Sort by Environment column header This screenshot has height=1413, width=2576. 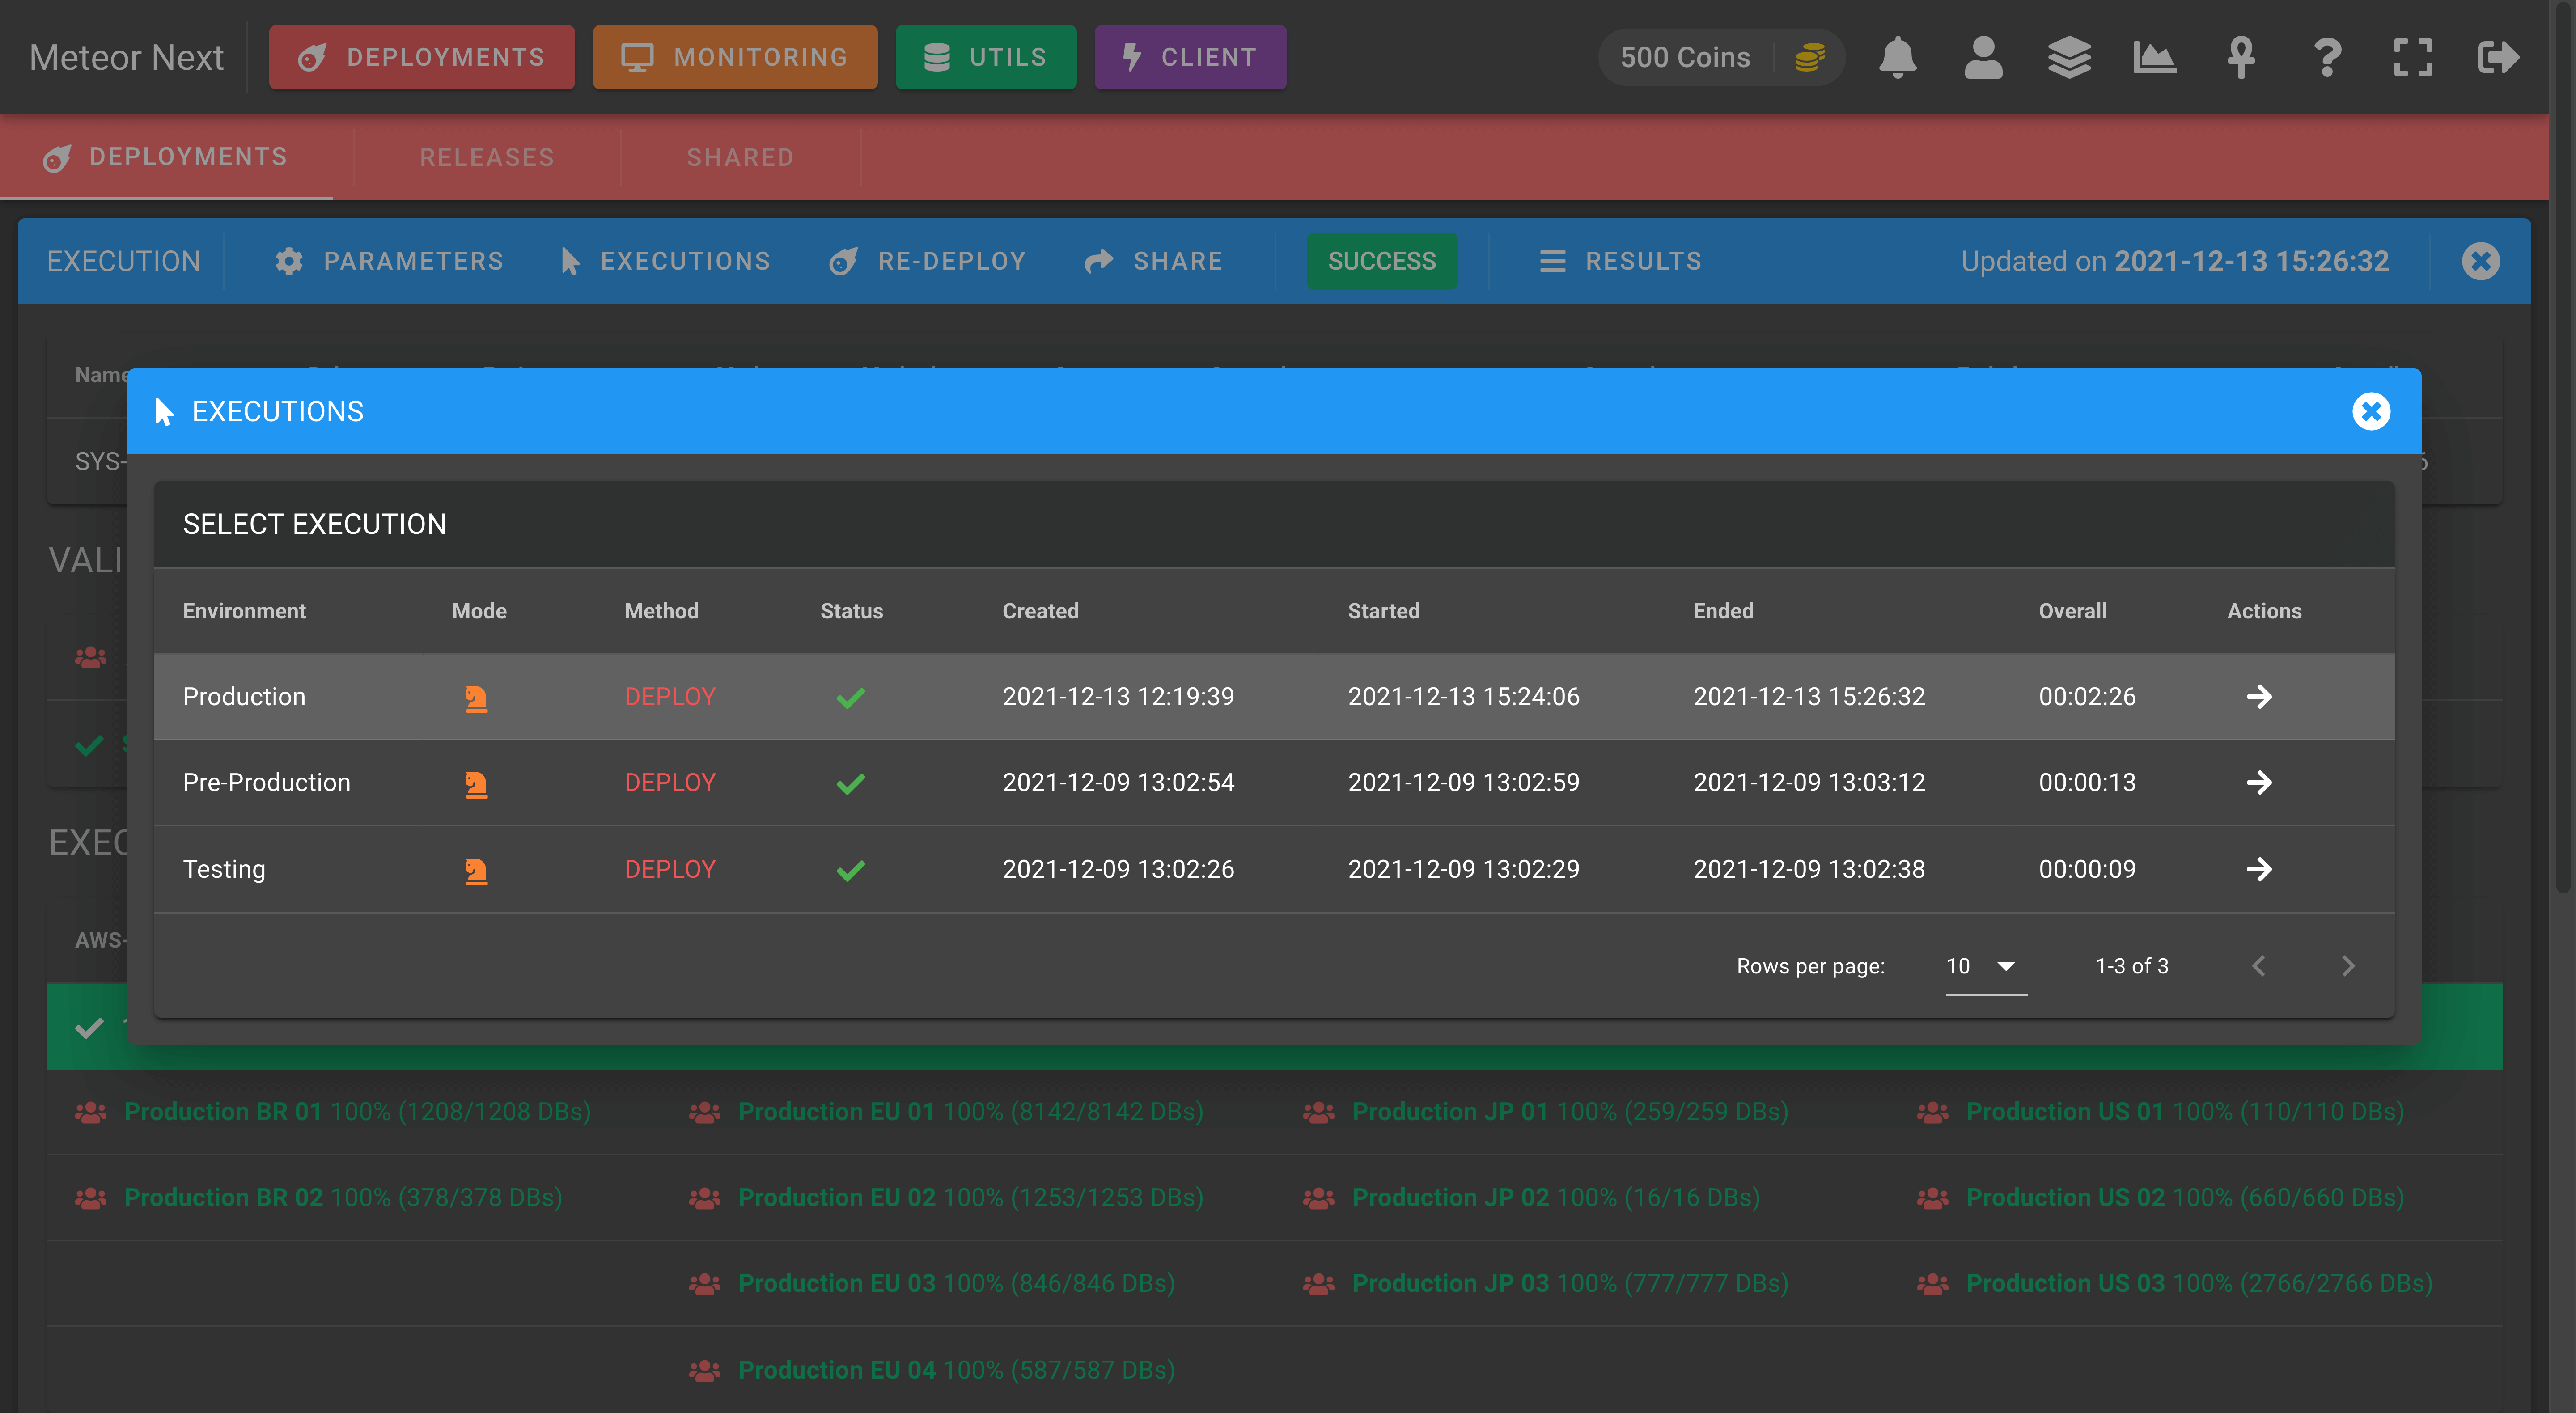(244, 611)
